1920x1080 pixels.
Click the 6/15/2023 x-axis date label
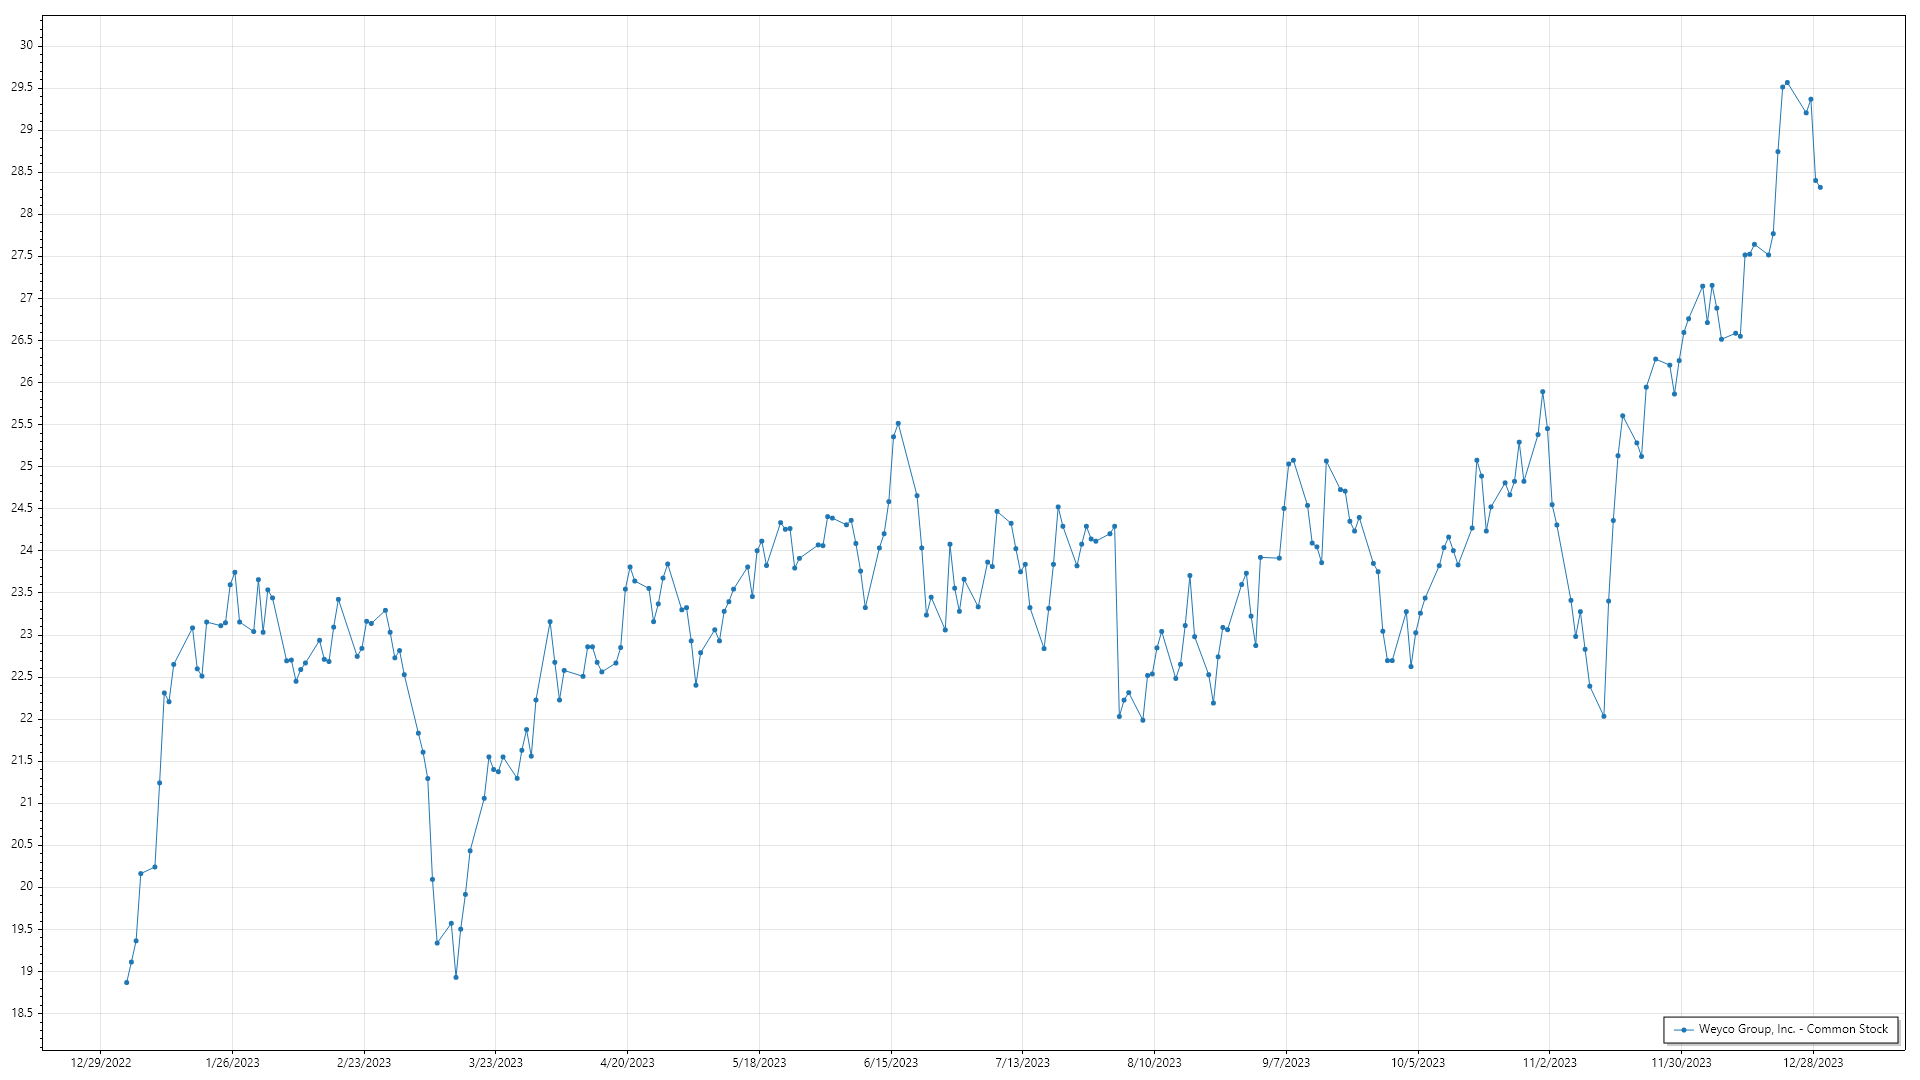coord(890,1063)
